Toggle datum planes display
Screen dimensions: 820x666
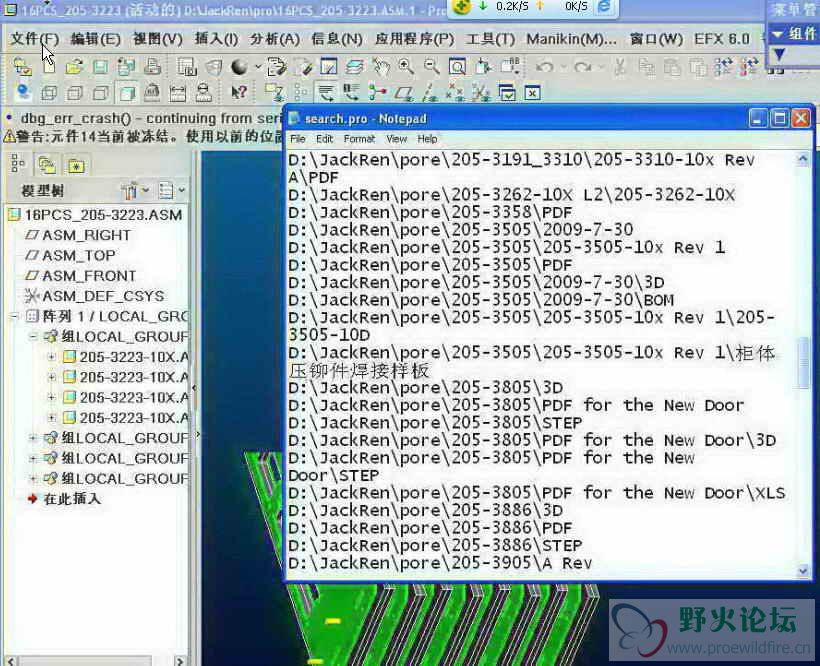point(403,93)
